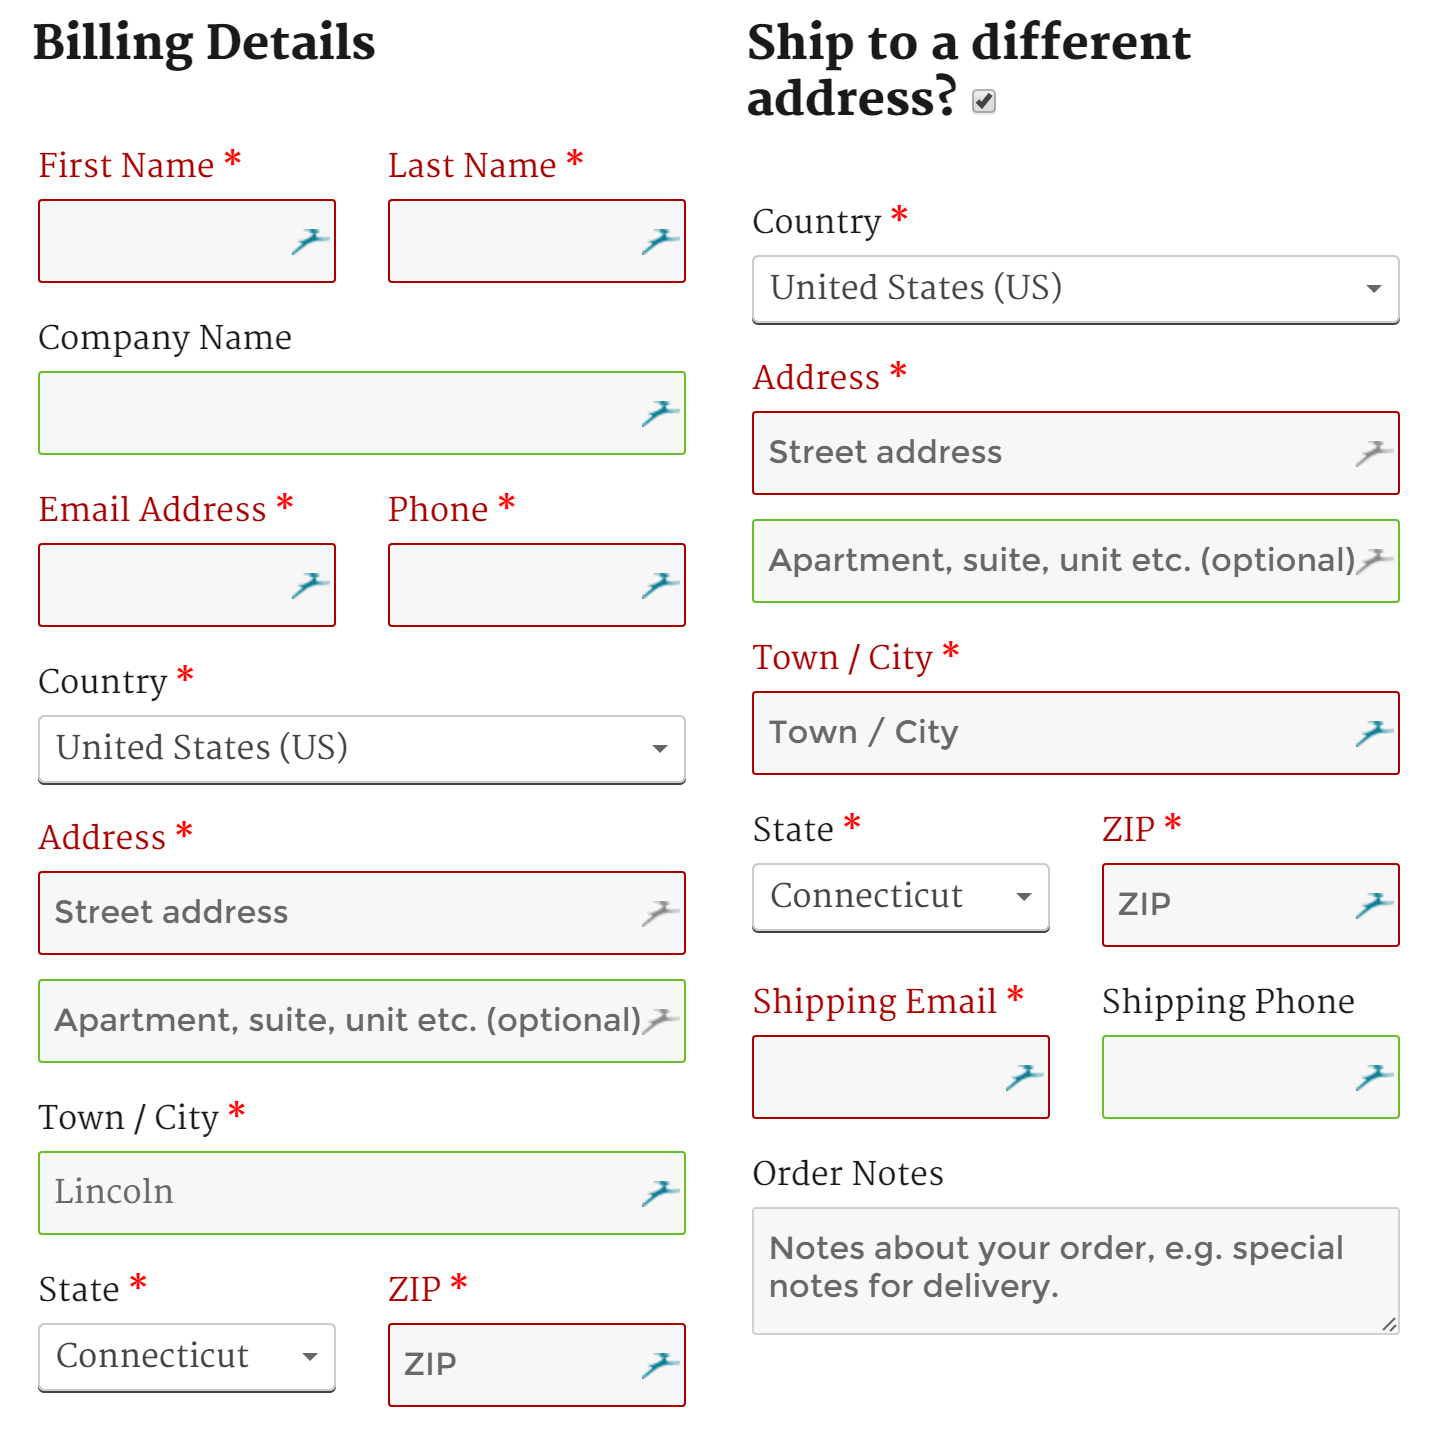Click autofill icon in shipping ZIP field
Image resolution: width=1455 pixels, height=1438 pixels.
point(1374,905)
